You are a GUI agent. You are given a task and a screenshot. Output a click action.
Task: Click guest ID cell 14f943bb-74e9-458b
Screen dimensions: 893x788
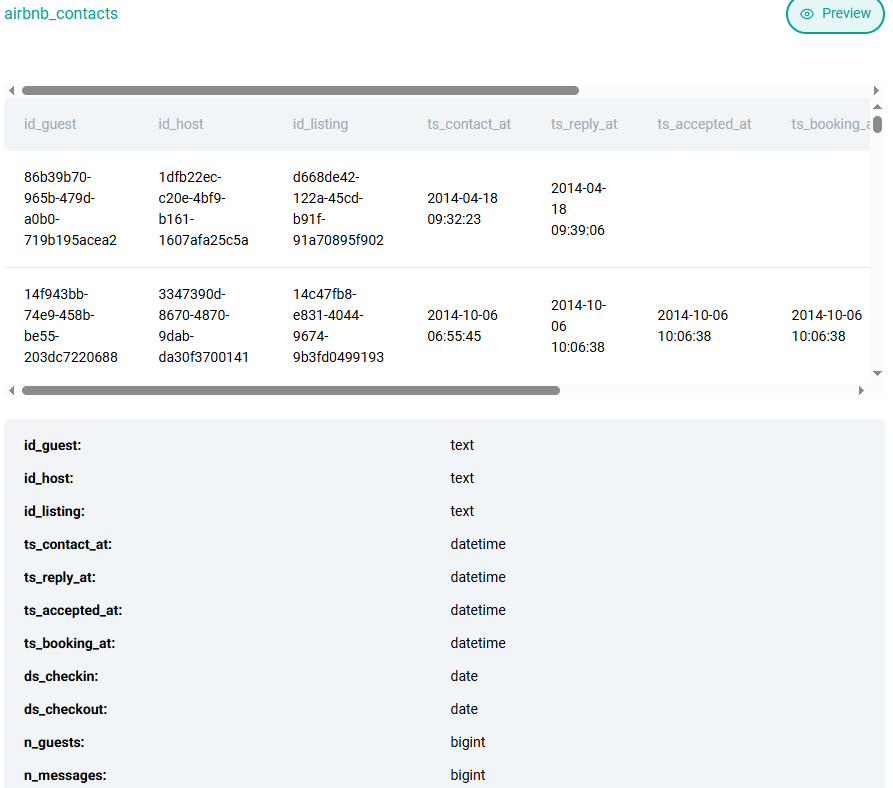[x=71, y=326]
